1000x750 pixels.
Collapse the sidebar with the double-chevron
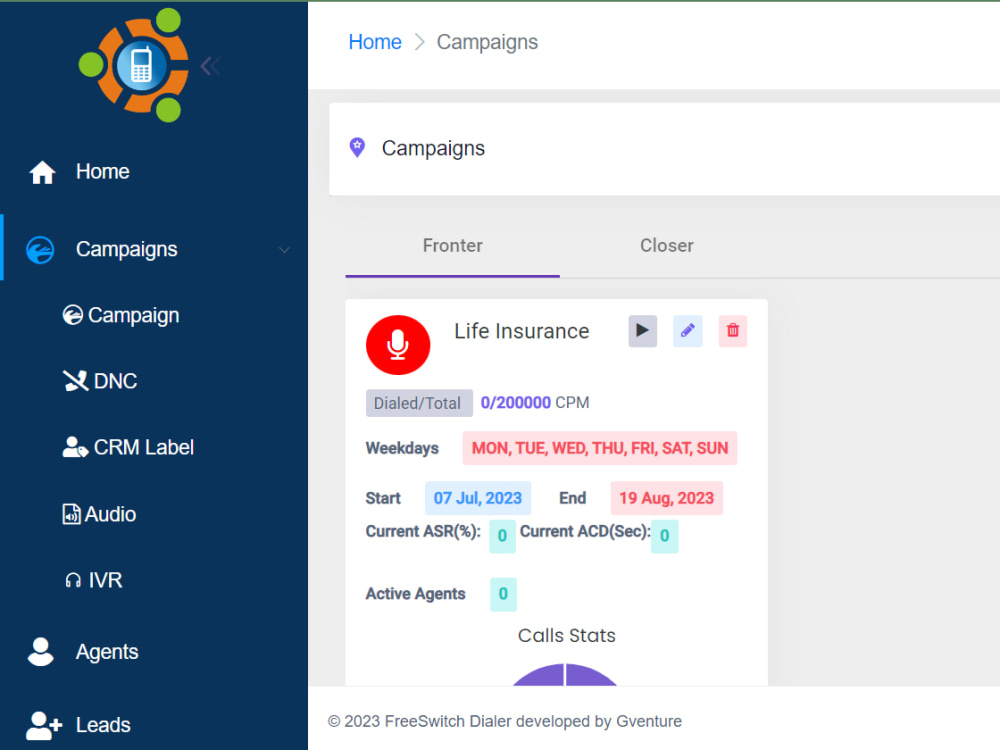(210, 65)
